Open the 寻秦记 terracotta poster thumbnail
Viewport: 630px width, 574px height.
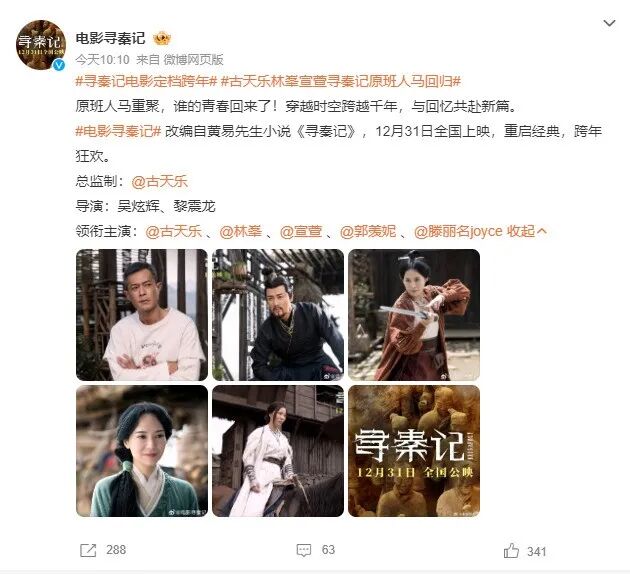(414, 451)
